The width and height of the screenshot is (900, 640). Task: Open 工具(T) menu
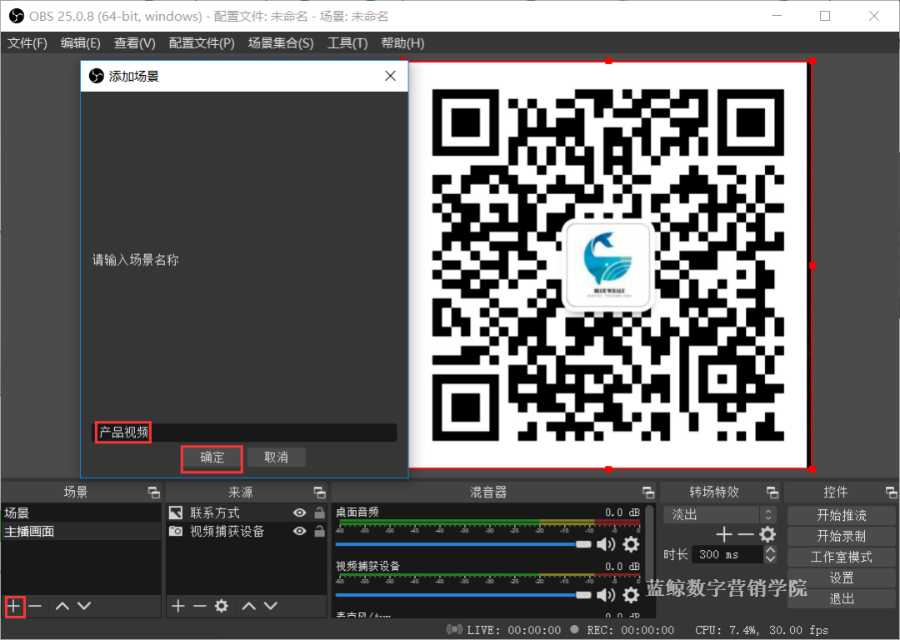(x=347, y=43)
